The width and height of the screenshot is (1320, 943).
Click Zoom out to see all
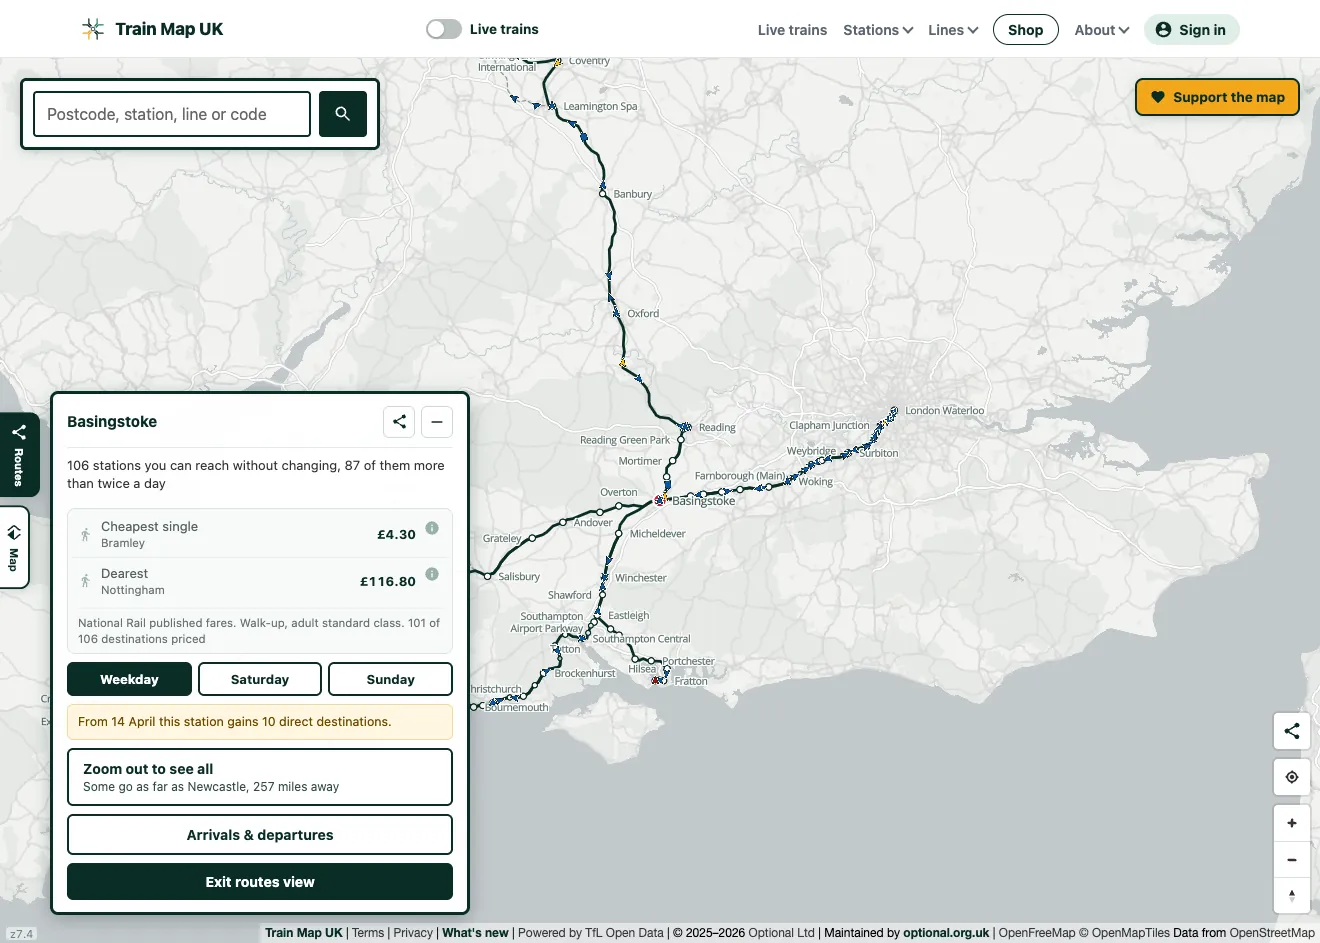[260, 777]
